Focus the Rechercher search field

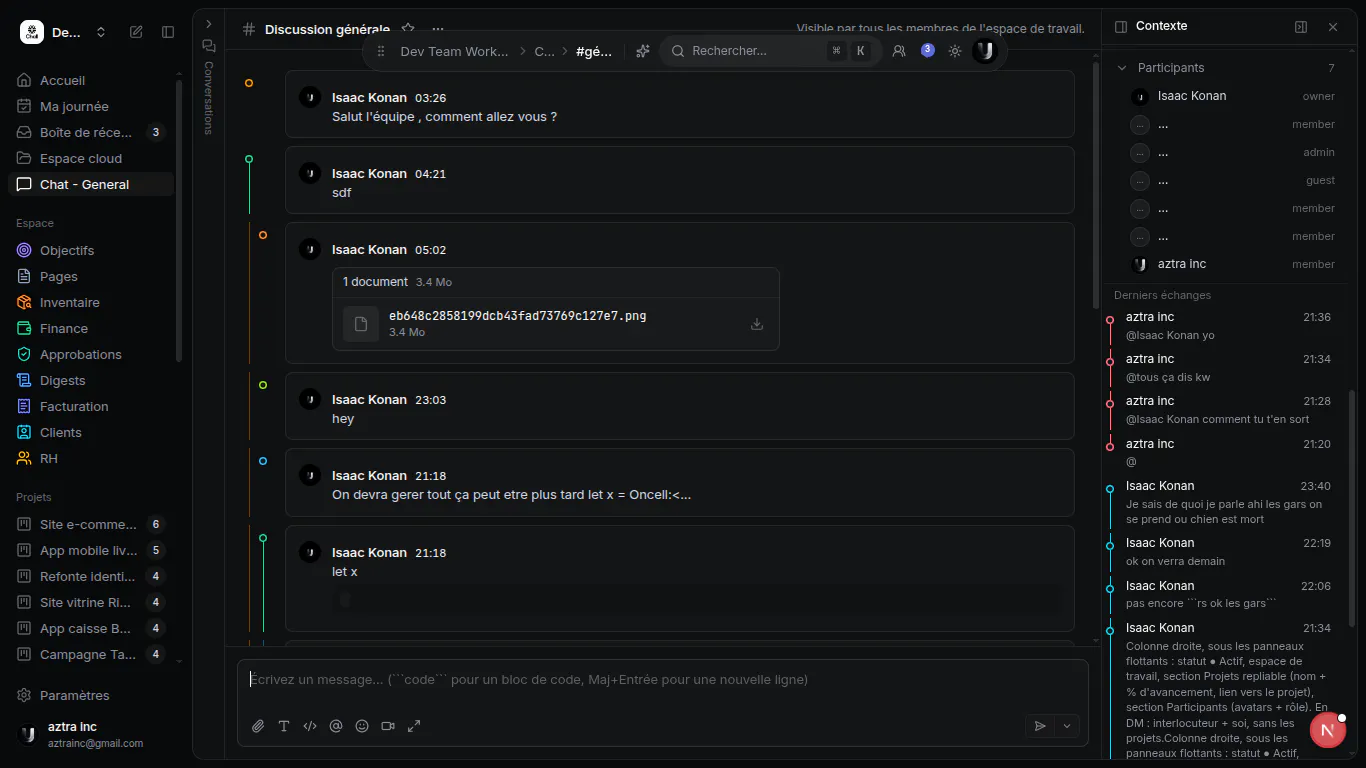click(770, 51)
